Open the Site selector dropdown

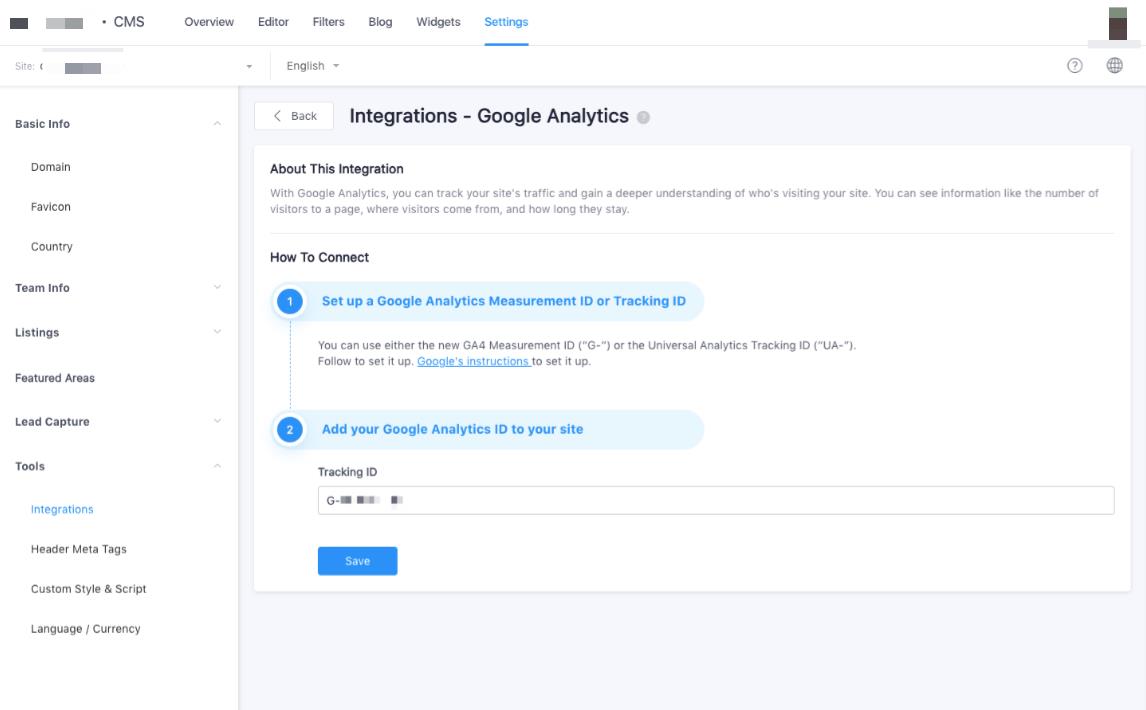[x=134, y=66]
